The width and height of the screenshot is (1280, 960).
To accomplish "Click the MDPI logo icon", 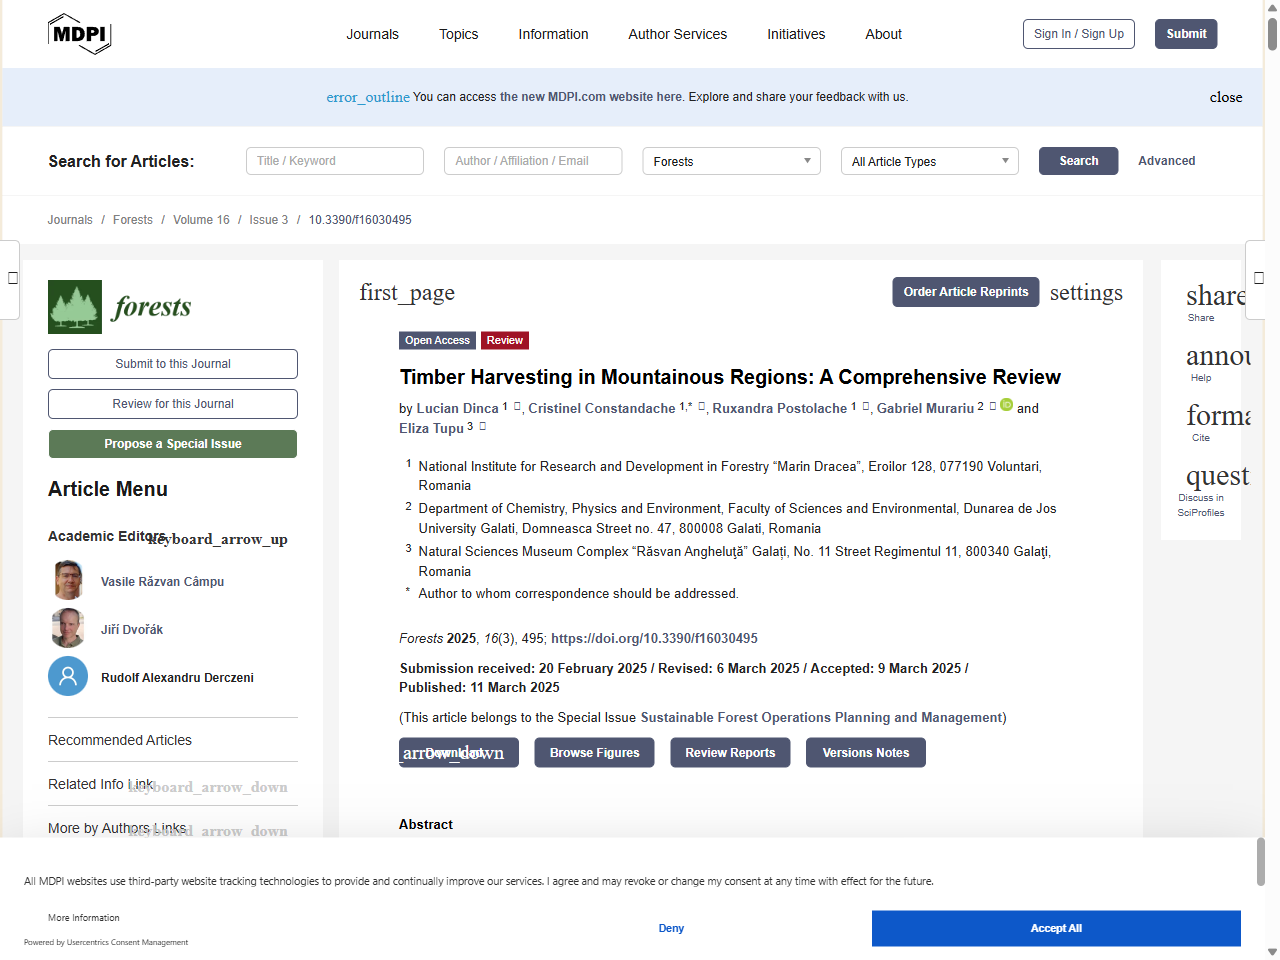I will click(79, 34).
